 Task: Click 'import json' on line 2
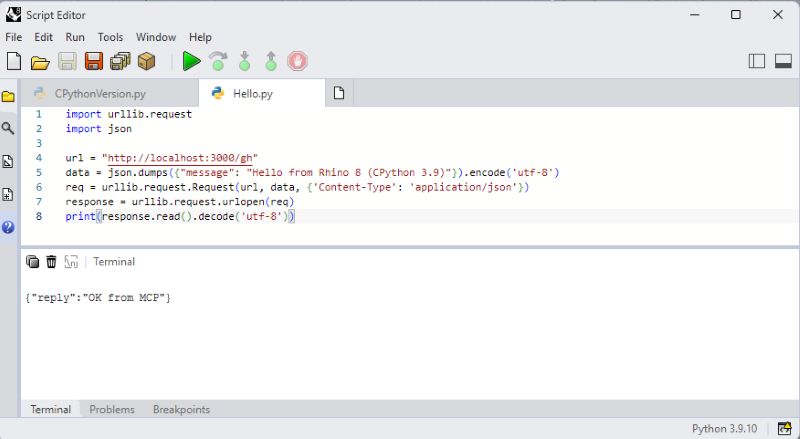pyautogui.click(x=98, y=129)
